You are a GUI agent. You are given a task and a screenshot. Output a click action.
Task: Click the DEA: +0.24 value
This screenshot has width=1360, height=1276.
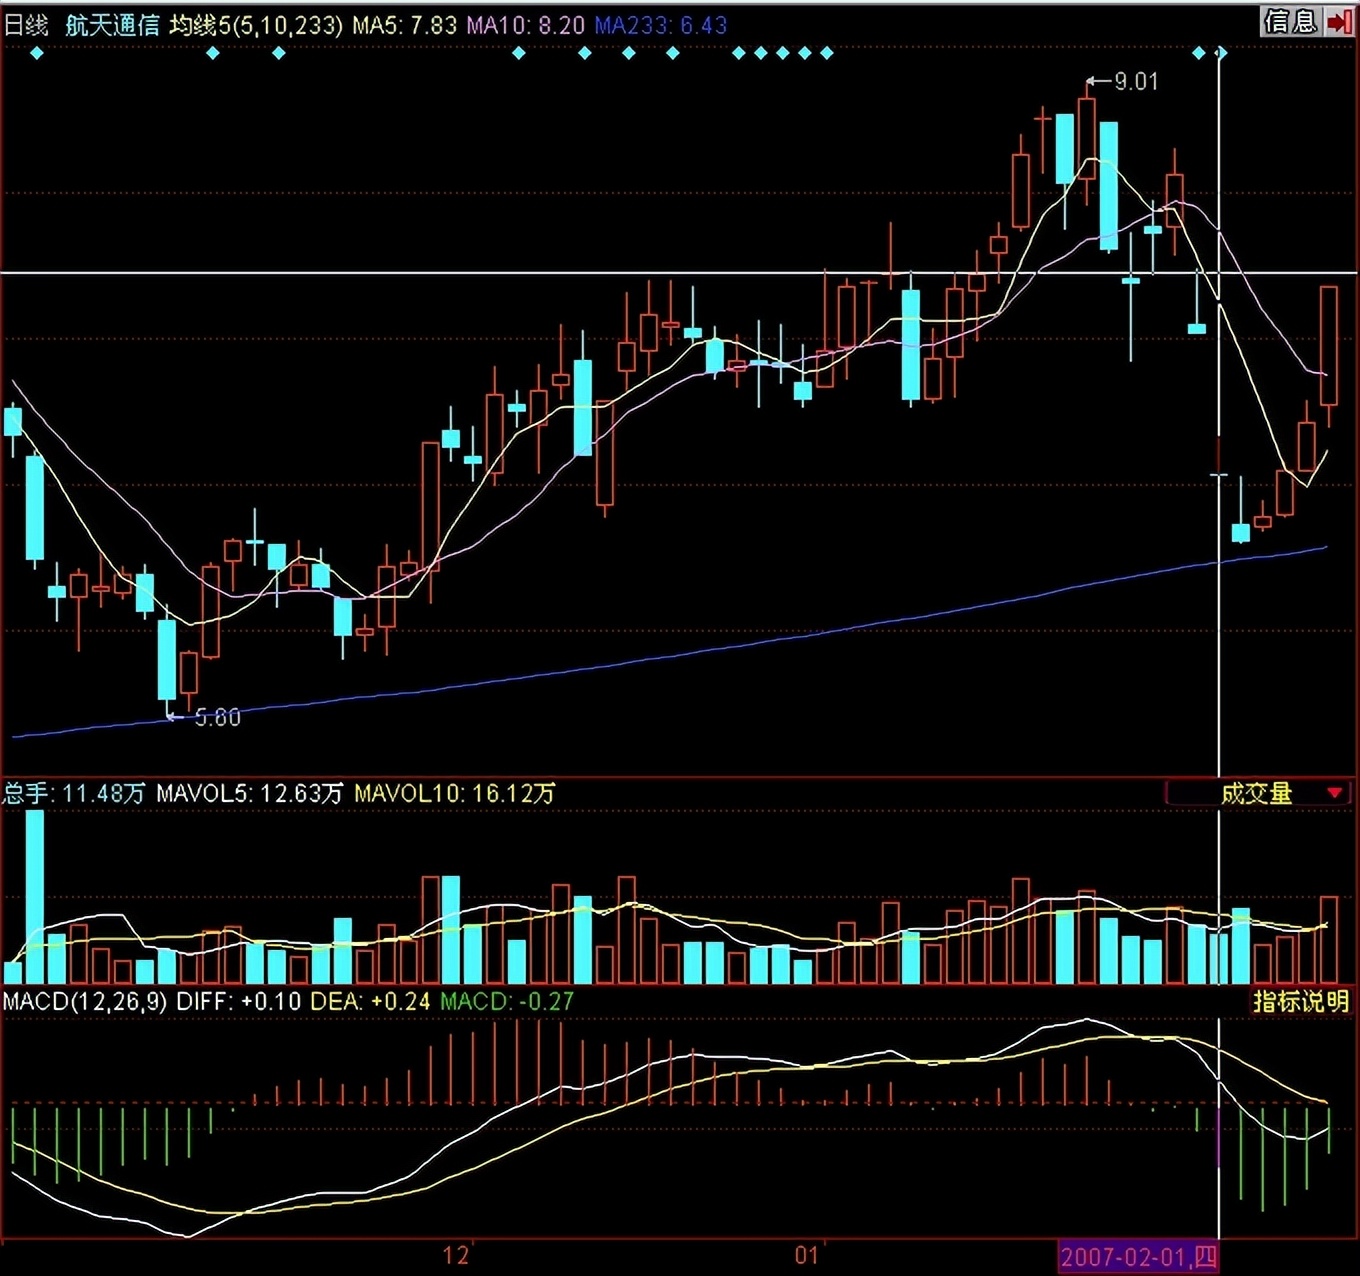point(370,1001)
